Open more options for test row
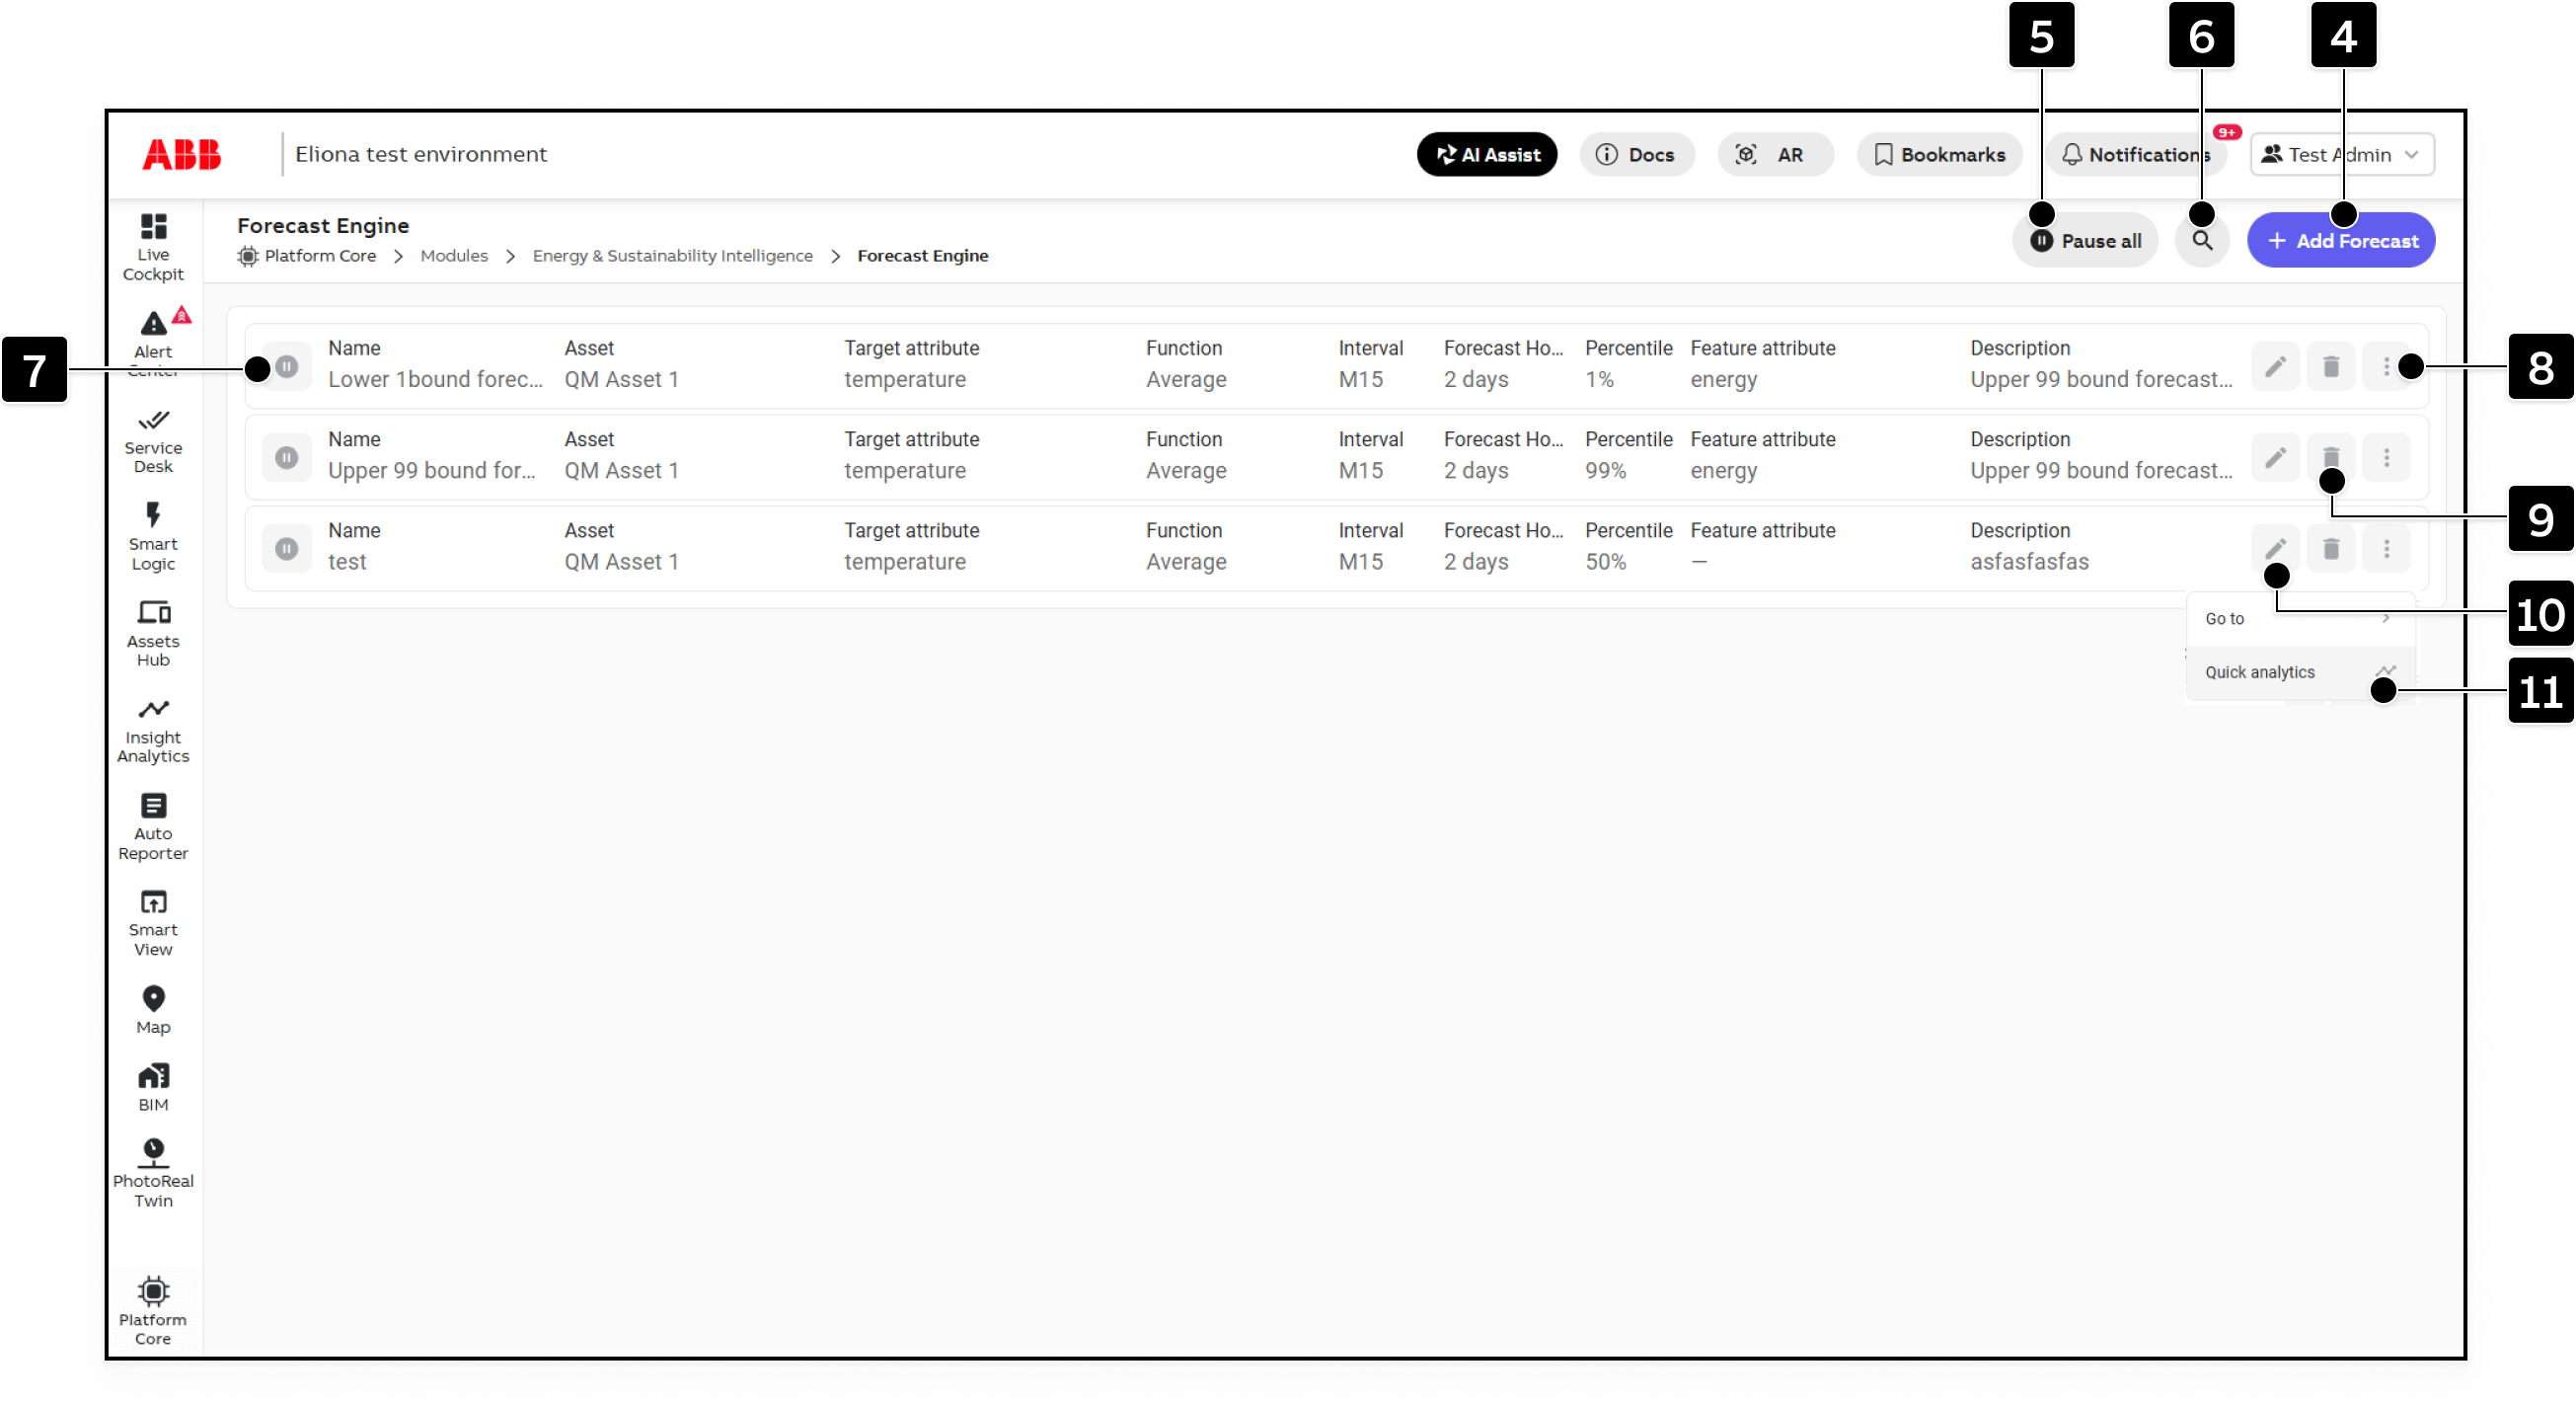Viewport: 2576px width, 1402px height. pos(2387,548)
